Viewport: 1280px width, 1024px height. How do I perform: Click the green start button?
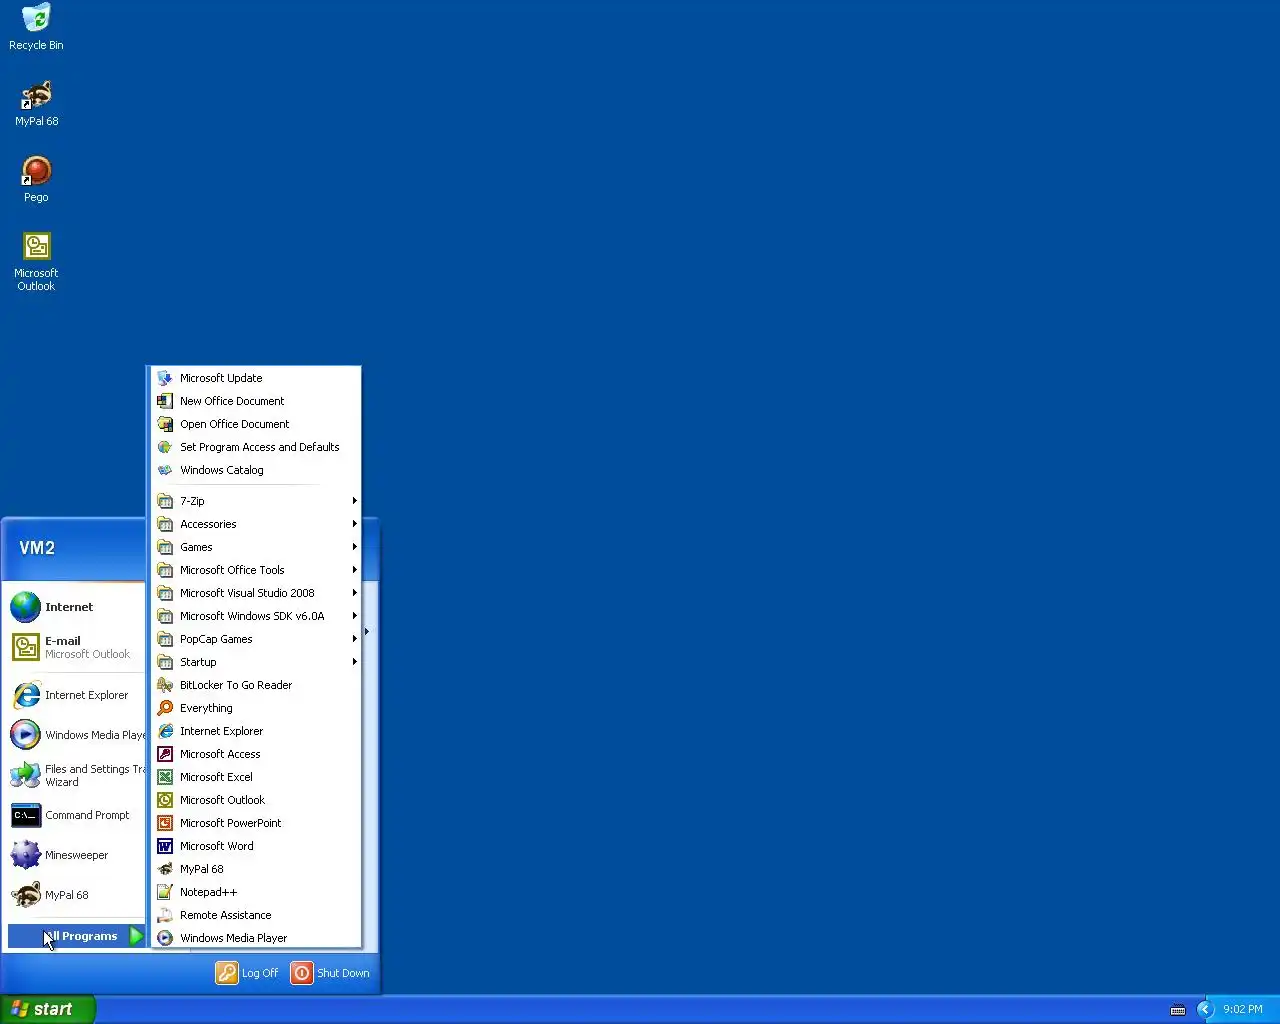click(48, 1009)
